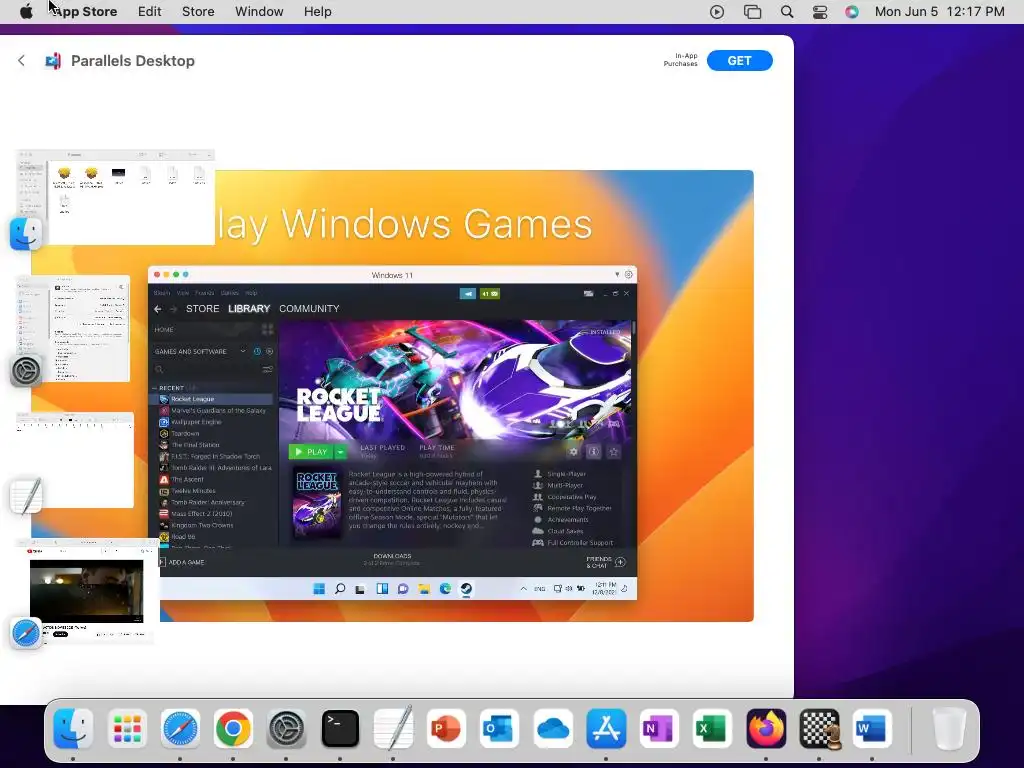The width and height of the screenshot is (1024, 768).
Task: Open Control Center in menu bar
Action: coord(820,12)
